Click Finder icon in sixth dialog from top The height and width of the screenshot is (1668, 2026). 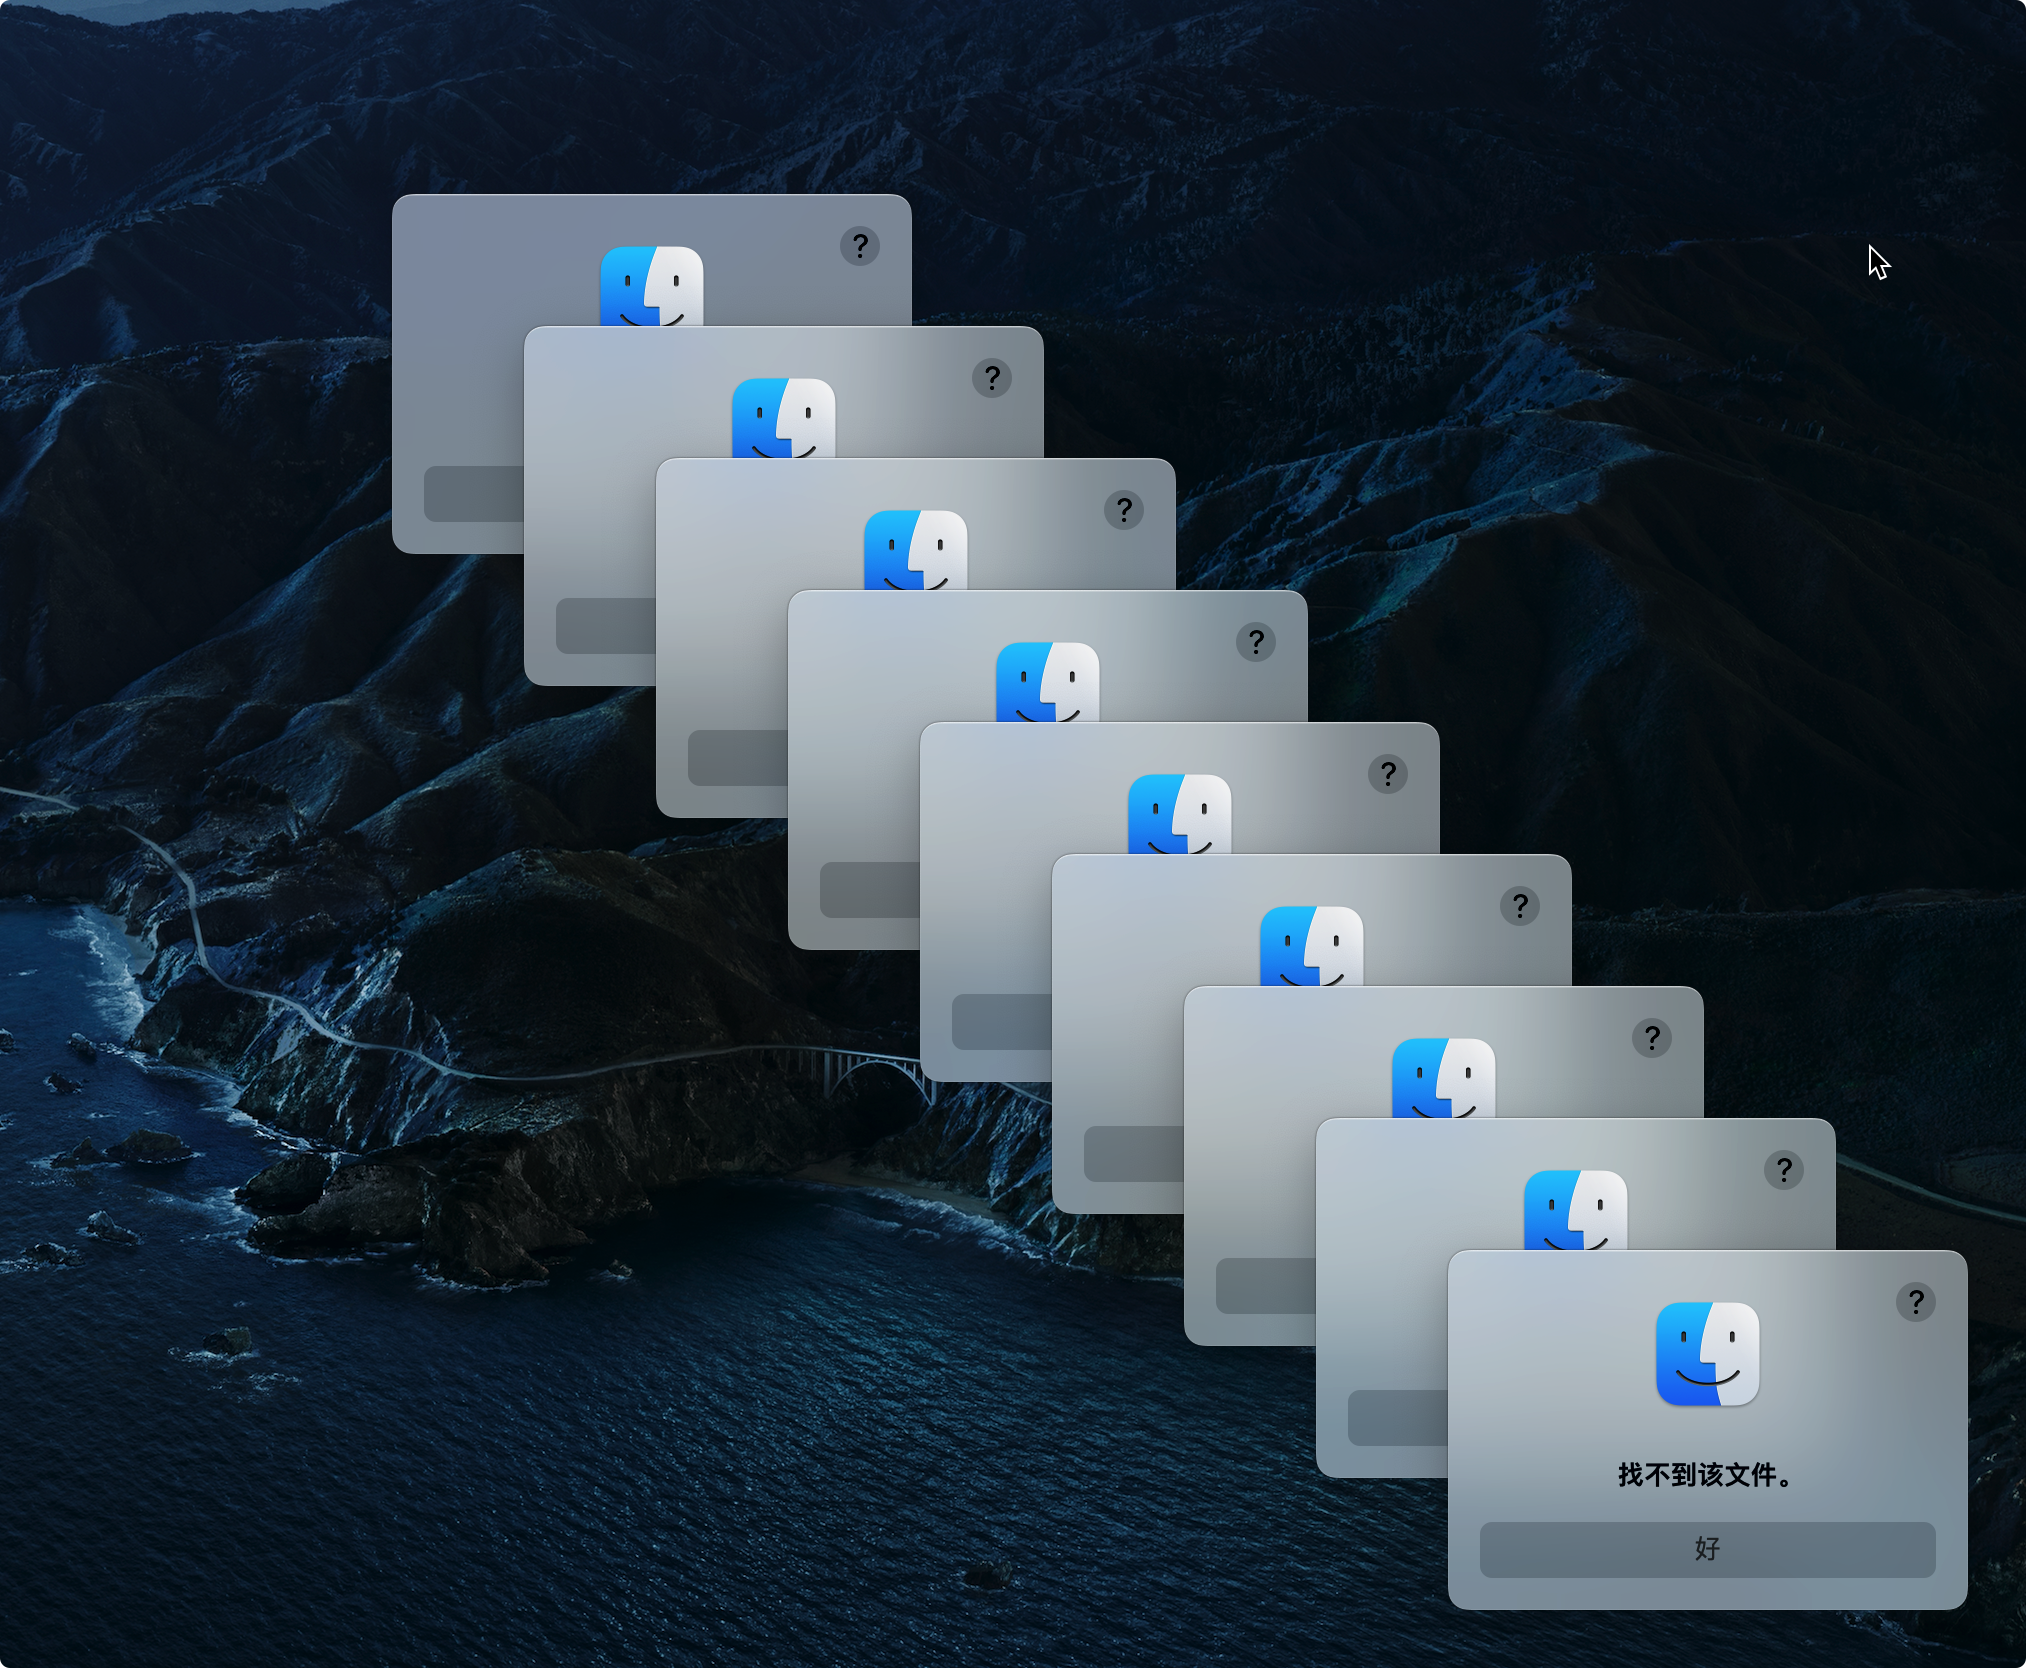tap(1311, 947)
